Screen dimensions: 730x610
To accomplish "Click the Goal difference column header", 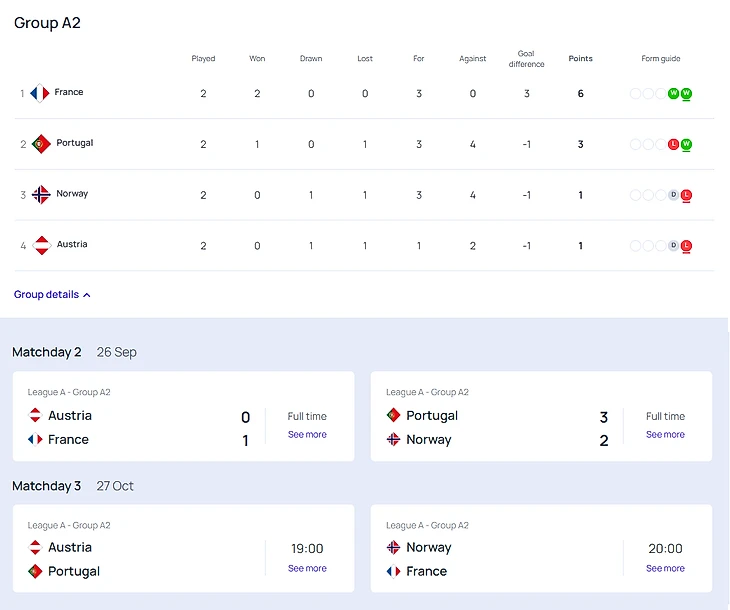I will (x=526, y=59).
